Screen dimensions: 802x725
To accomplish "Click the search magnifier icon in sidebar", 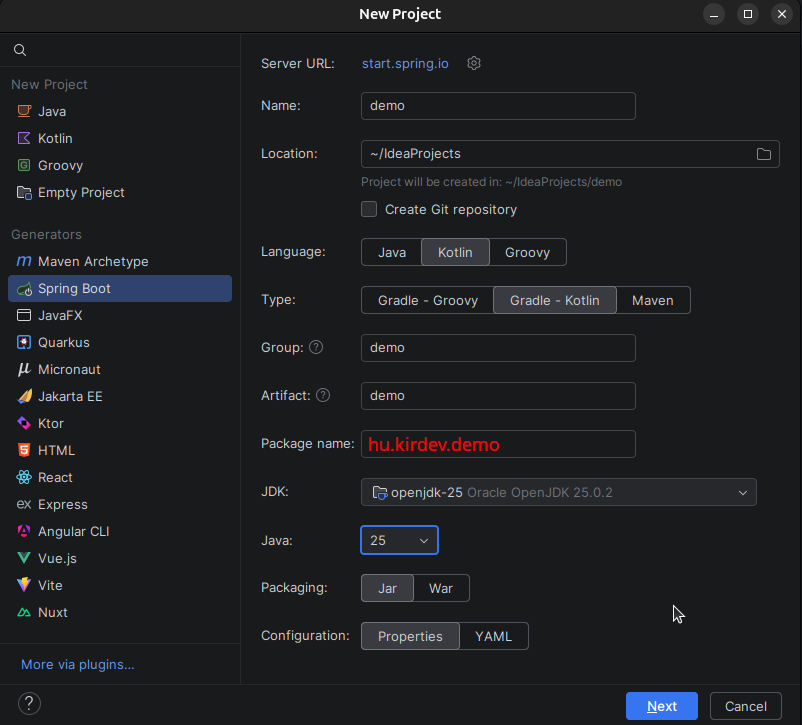I will click(20, 50).
